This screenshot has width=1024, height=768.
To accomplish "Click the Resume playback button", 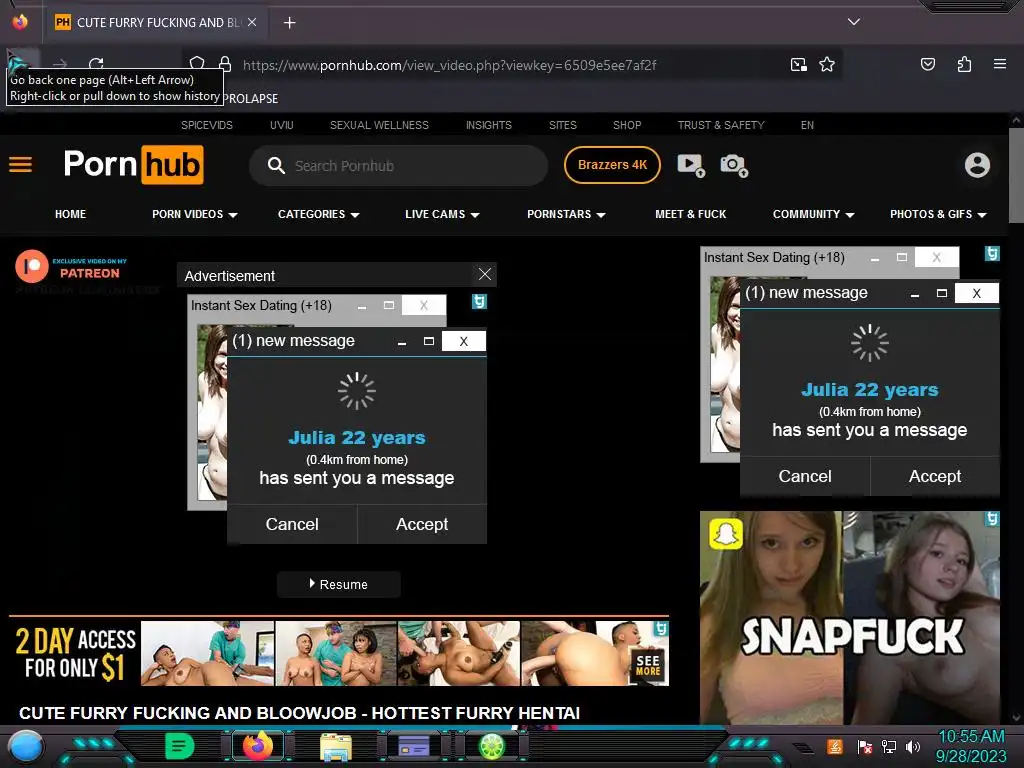I will pos(338,584).
